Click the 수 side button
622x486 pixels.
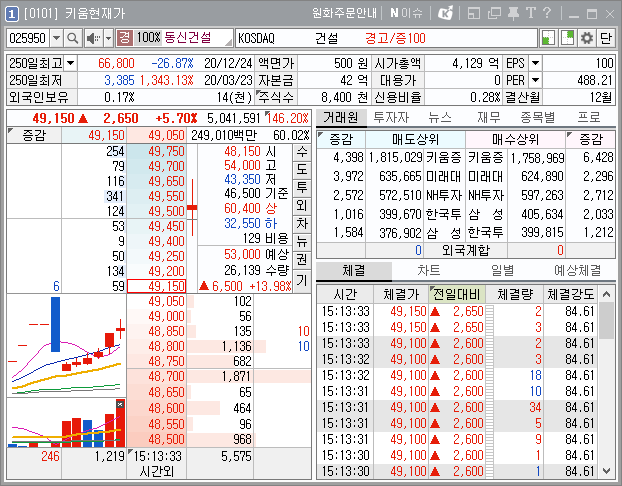click(302, 152)
